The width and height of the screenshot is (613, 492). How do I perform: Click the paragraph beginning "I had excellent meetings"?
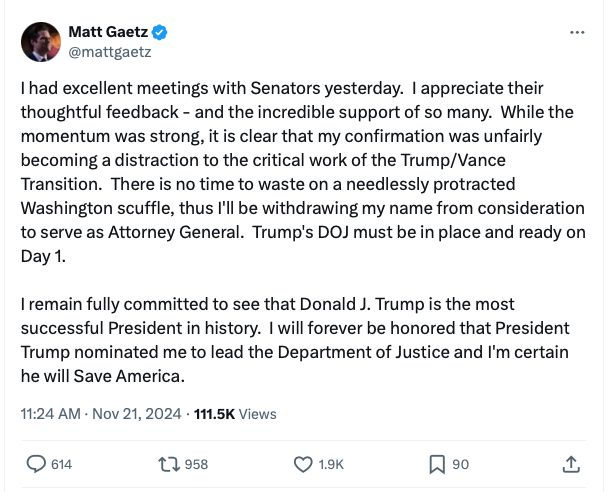click(303, 172)
